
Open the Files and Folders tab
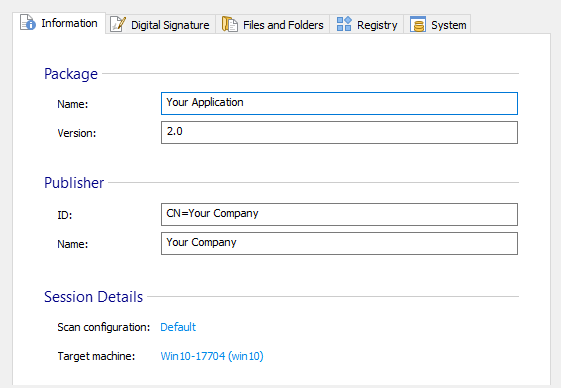point(273,24)
